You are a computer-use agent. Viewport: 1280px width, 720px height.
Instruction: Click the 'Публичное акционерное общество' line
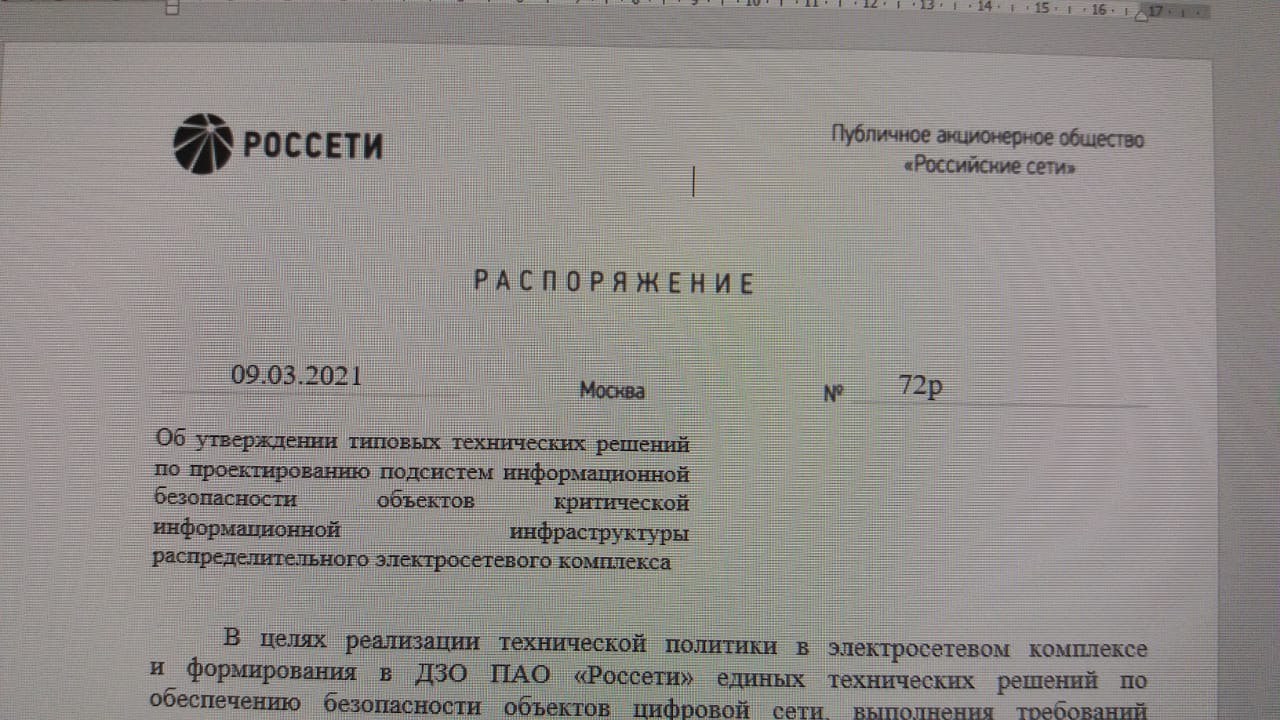point(987,138)
